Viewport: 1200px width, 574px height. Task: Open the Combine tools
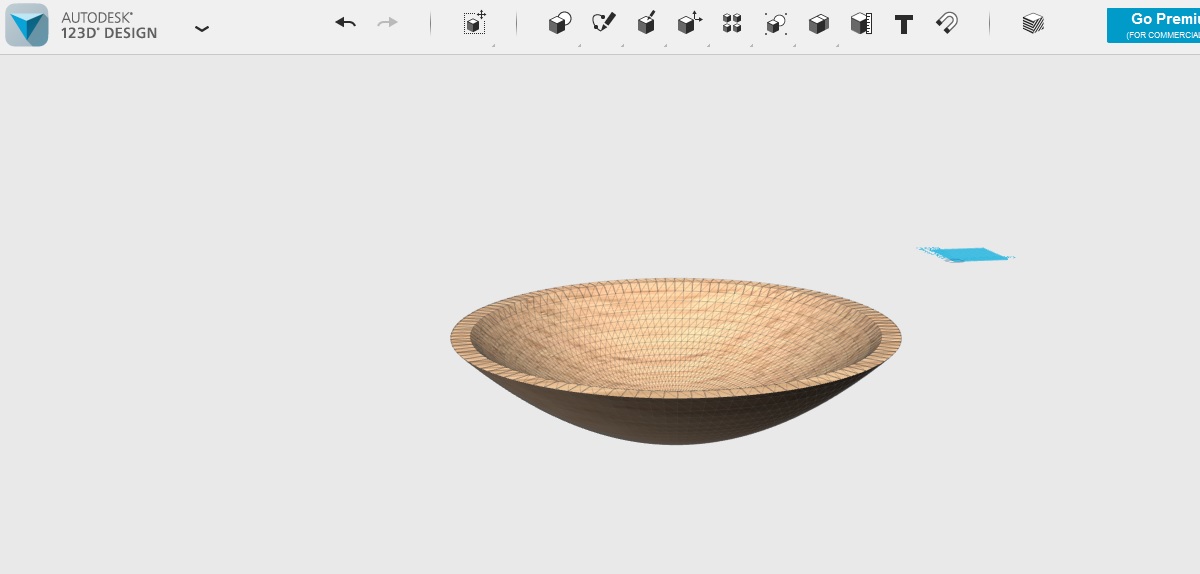[x=819, y=24]
